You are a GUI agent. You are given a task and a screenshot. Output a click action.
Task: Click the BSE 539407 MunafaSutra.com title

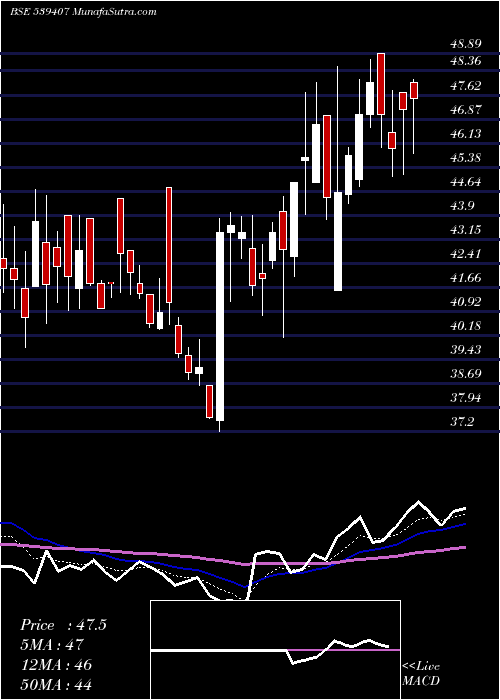[x=83, y=12]
